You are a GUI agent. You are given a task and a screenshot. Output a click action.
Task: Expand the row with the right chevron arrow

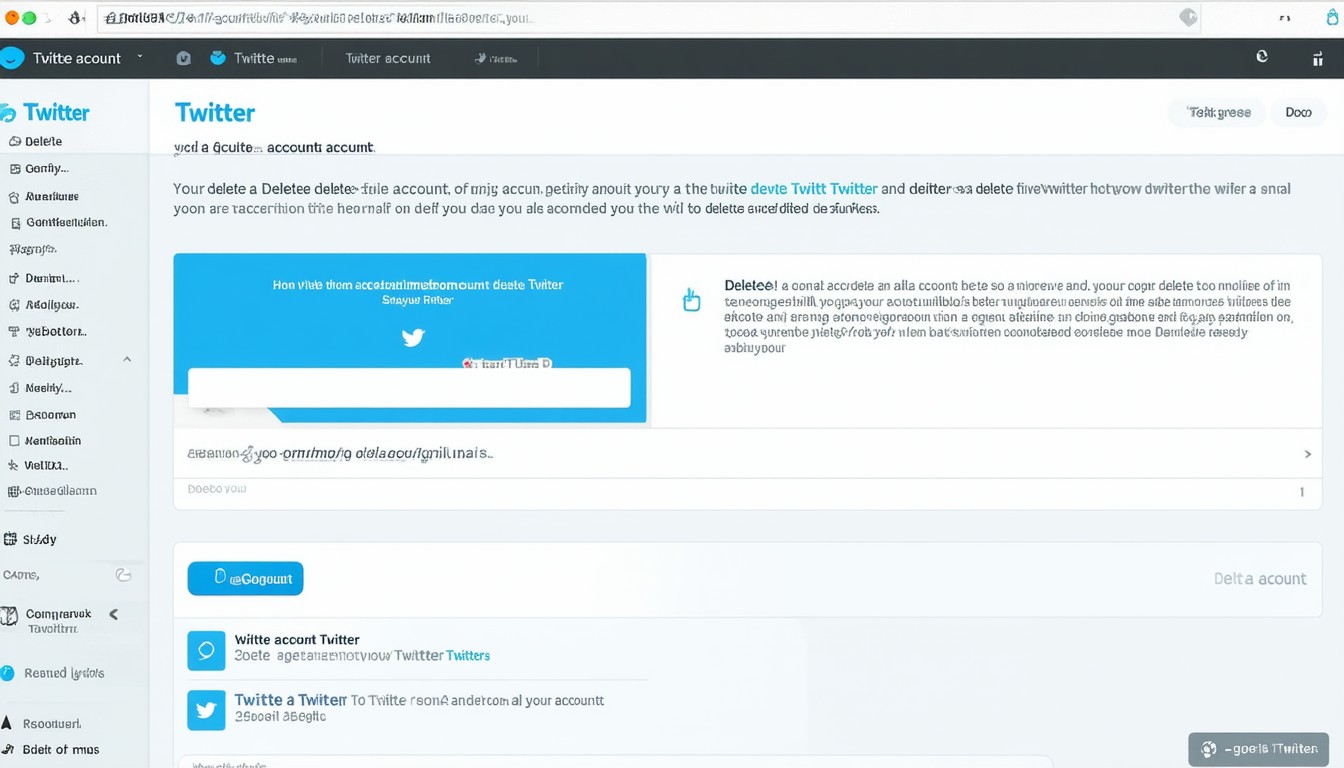1307,454
